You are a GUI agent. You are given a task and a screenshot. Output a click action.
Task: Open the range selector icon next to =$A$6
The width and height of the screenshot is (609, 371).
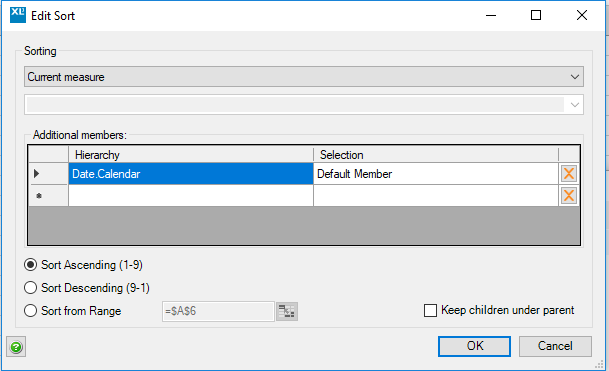point(287,311)
